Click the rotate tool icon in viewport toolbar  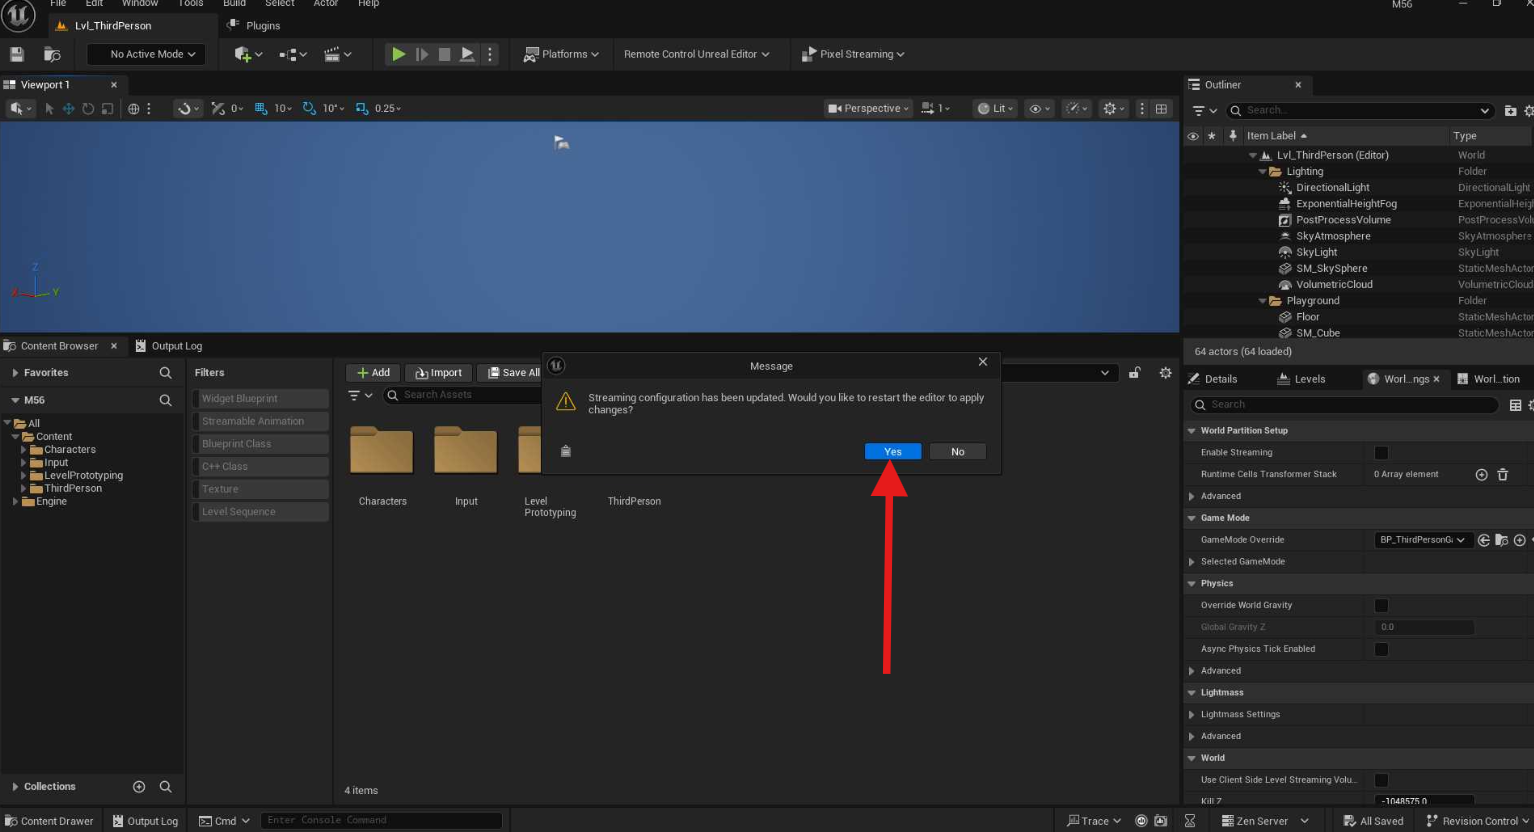tap(88, 108)
